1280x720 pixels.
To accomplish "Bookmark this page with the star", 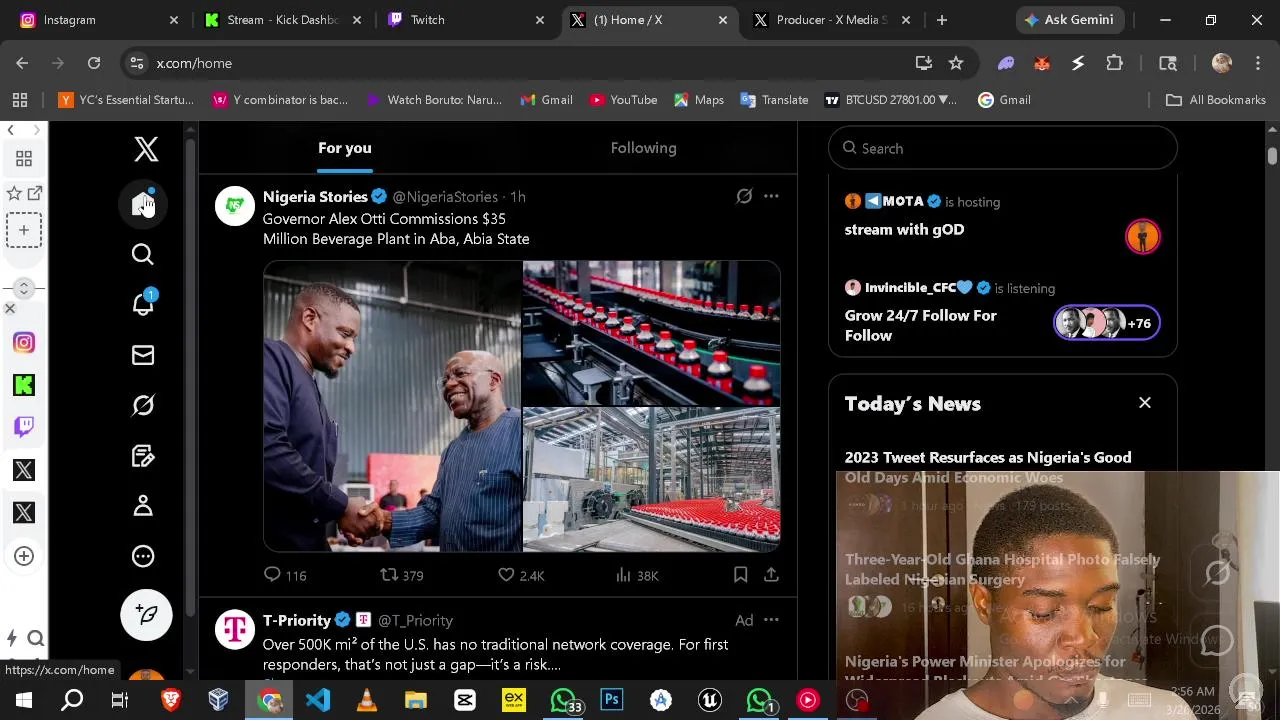I will 956,63.
